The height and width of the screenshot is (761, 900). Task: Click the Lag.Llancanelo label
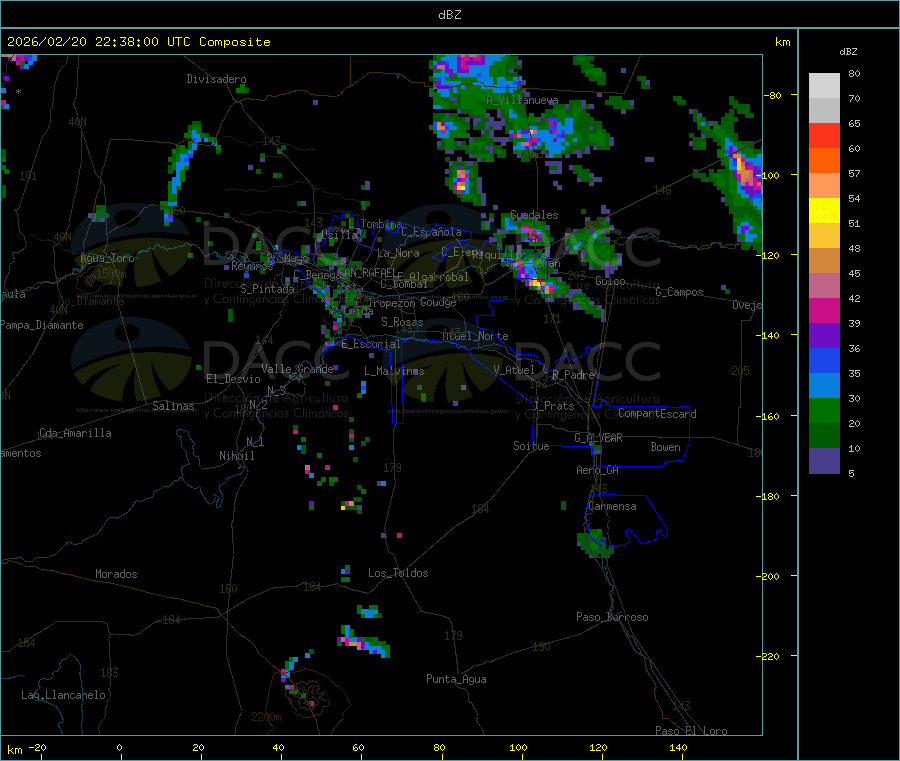pos(63,695)
